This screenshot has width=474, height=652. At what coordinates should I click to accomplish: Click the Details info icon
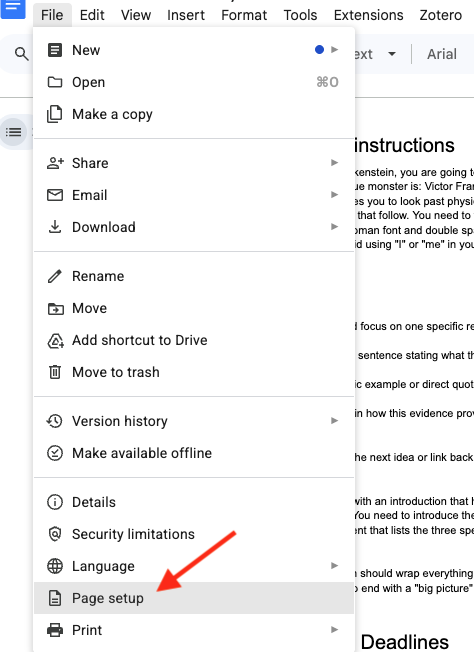pyautogui.click(x=55, y=502)
